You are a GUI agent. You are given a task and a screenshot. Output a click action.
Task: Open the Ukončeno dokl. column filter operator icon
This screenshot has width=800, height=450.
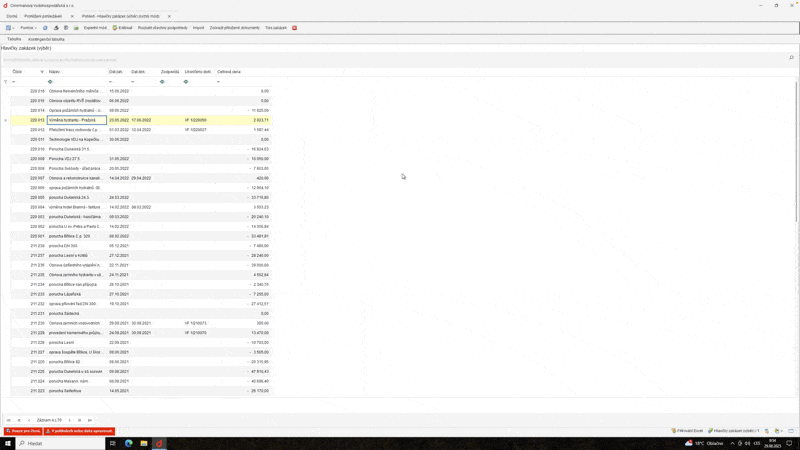tap(186, 82)
